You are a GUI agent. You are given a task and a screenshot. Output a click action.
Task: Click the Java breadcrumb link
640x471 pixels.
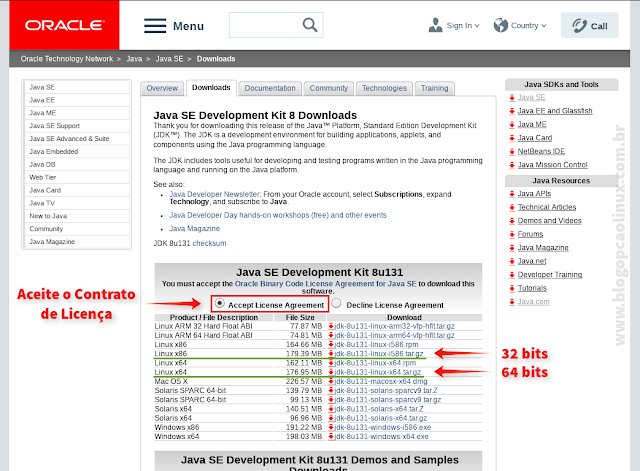[134, 59]
